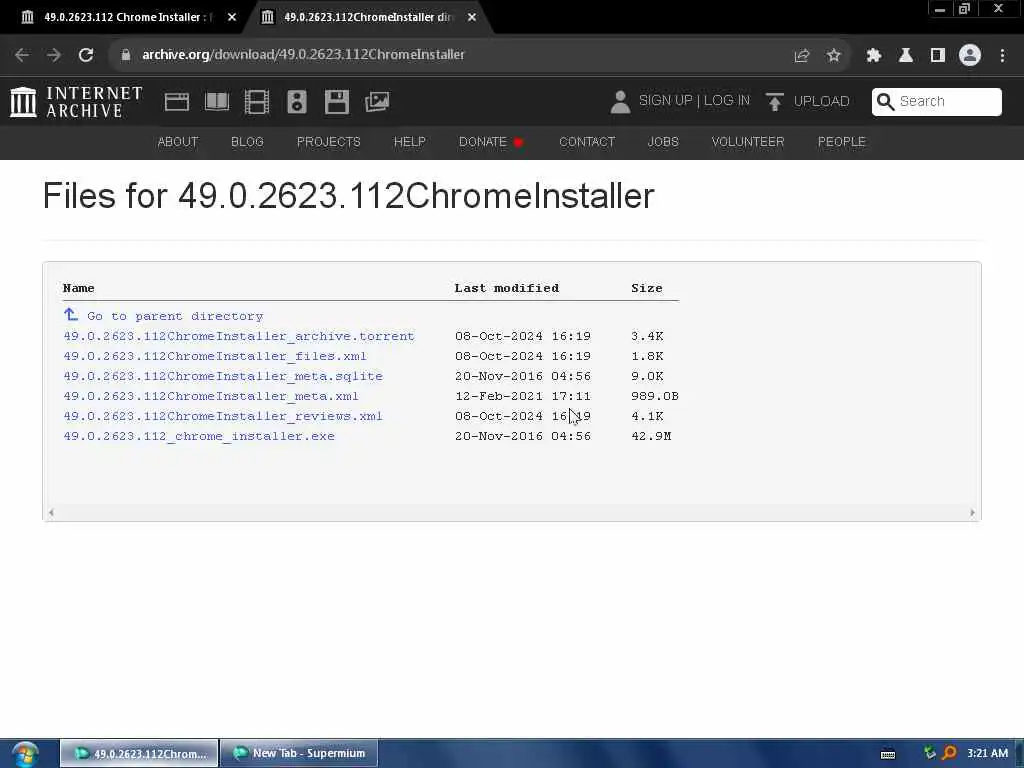Open the three-dot browser menu
The height and width of the screenshot is (768, 1024).
click(x=1002, y=56)
